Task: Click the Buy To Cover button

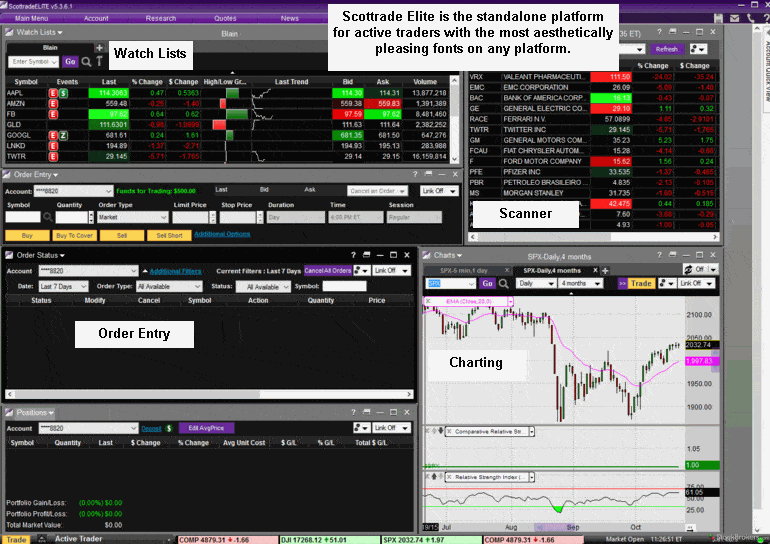Action: (x=74, y=236)
